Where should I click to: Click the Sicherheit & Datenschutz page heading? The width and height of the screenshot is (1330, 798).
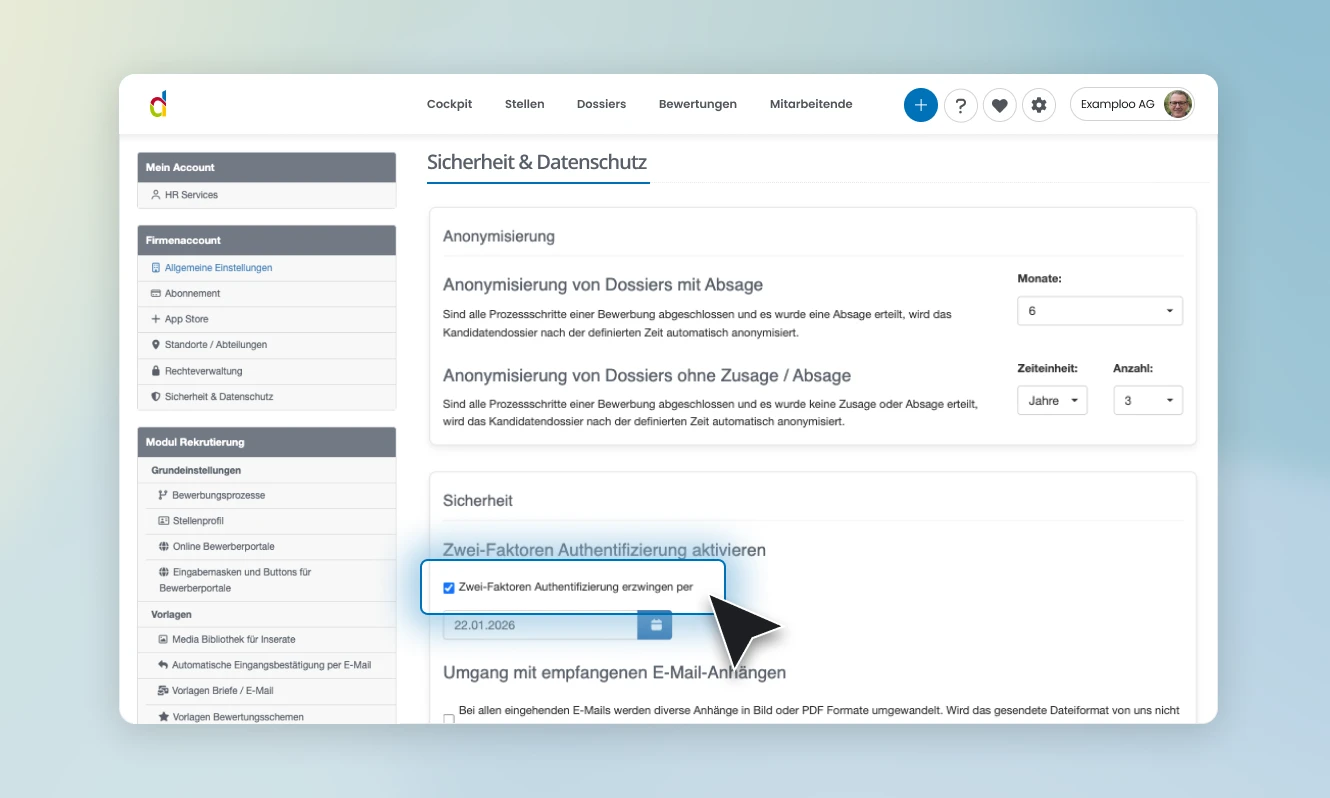pyautogui.click(x=537, y=162)
